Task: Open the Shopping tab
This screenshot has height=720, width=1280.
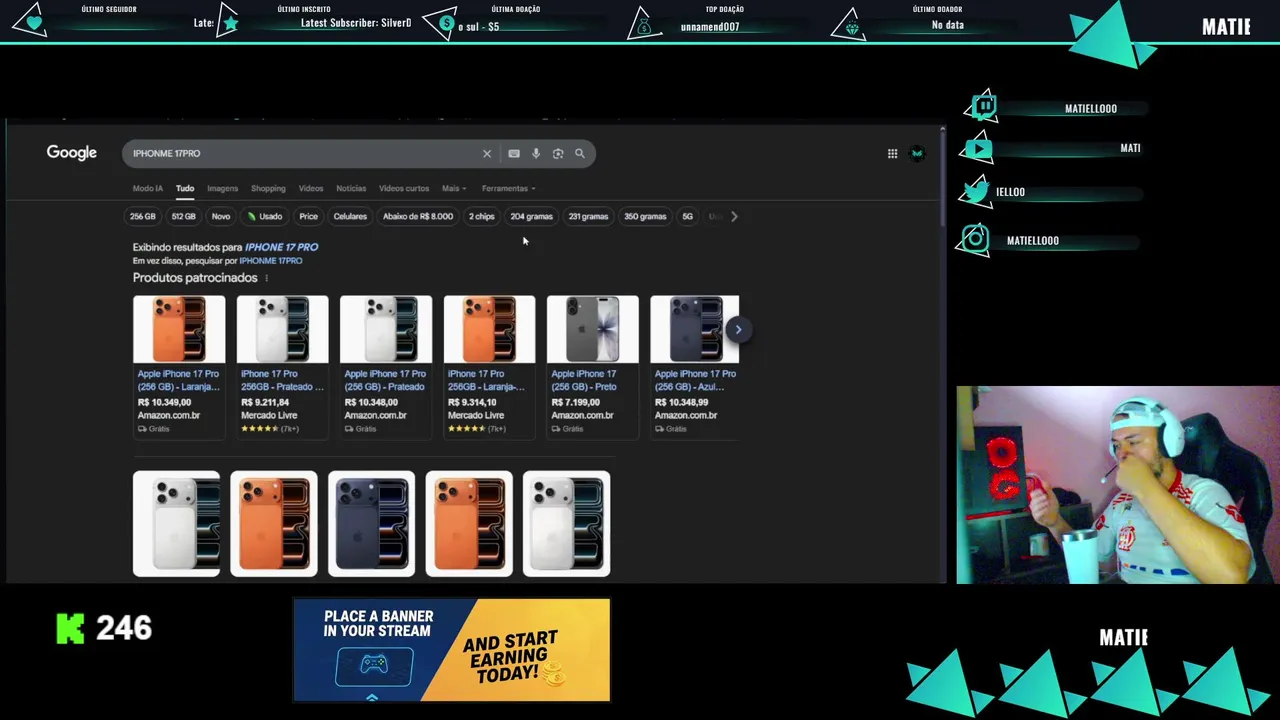Action: (268, 189)
